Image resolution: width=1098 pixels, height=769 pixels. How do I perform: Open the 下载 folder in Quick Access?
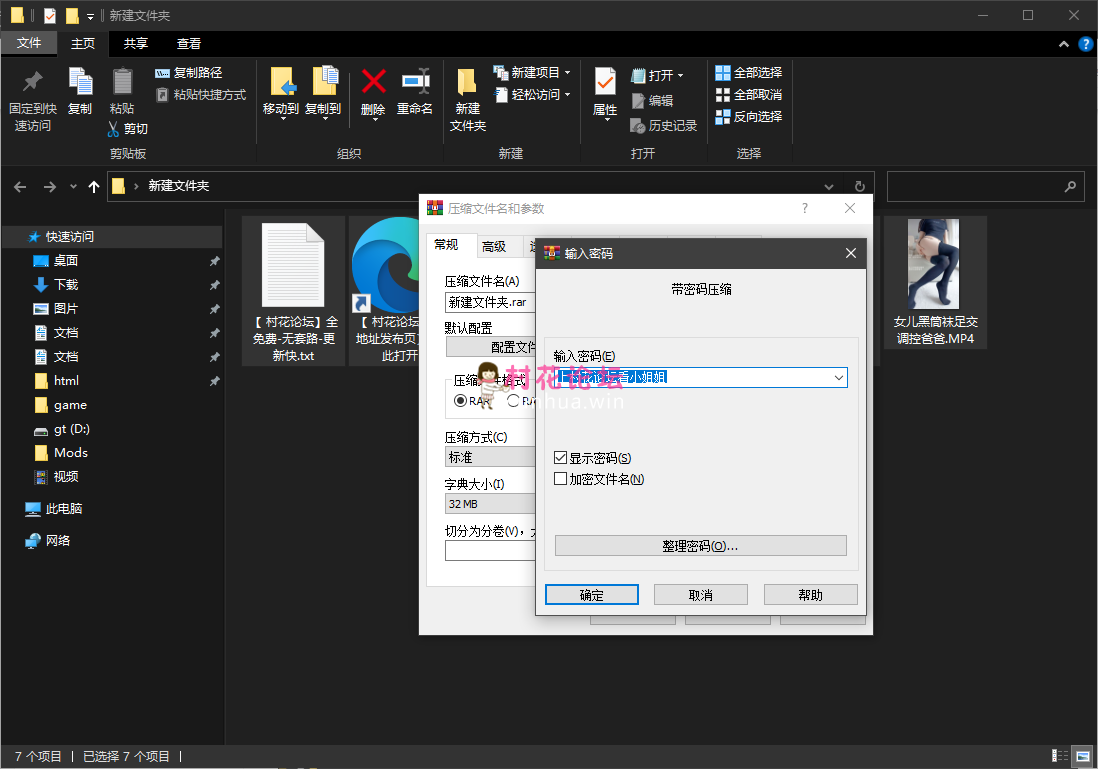point(66,285)
